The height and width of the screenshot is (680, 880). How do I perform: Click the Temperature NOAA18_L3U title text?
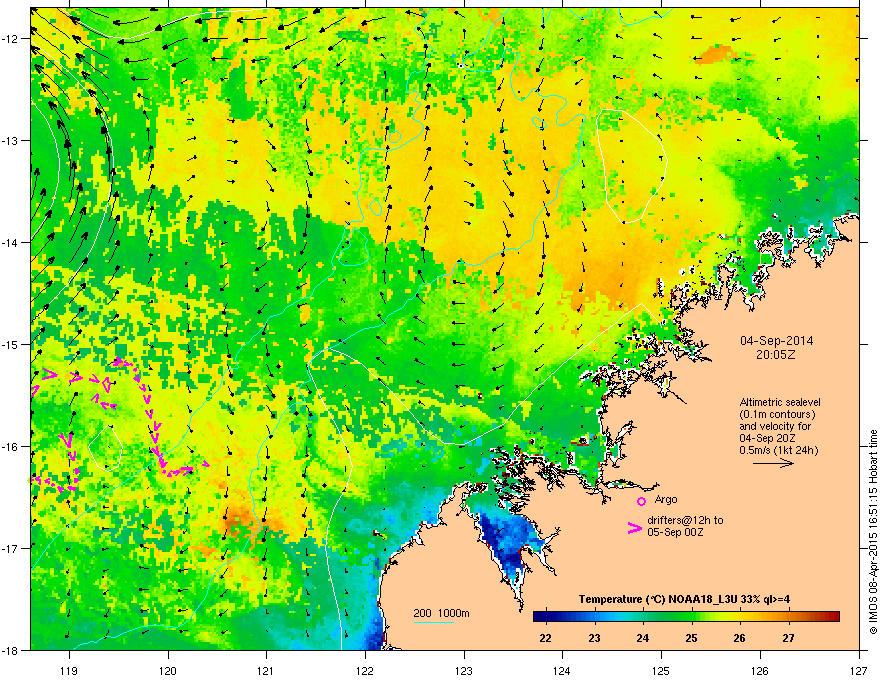(684, 599)
